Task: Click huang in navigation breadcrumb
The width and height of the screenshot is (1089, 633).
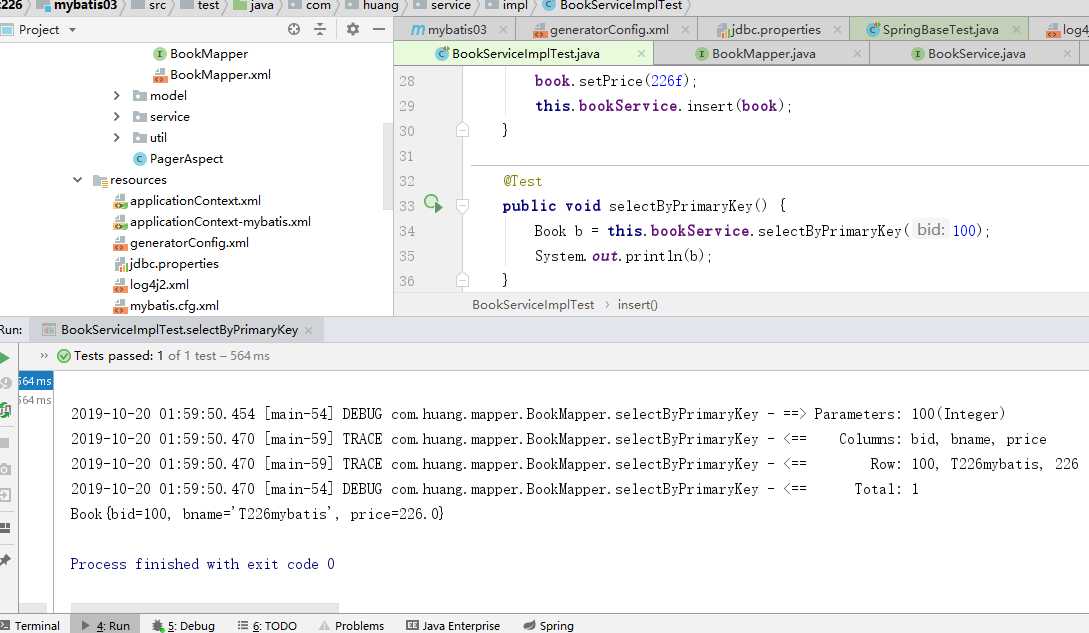Action: (x=373, y=6)
